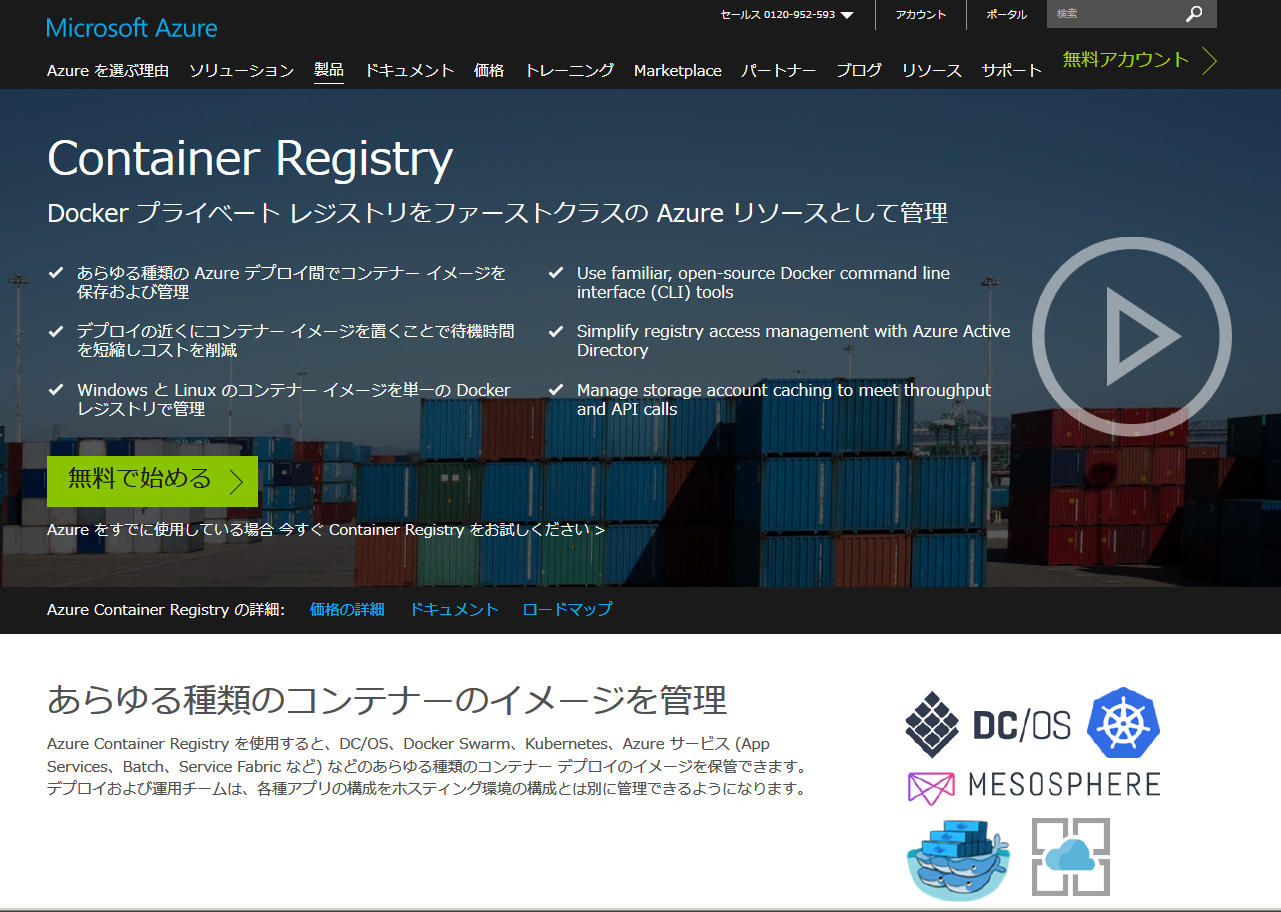
Task: Click the Docker プライベート レジストリ subtitle text
Action: point(497,213)
